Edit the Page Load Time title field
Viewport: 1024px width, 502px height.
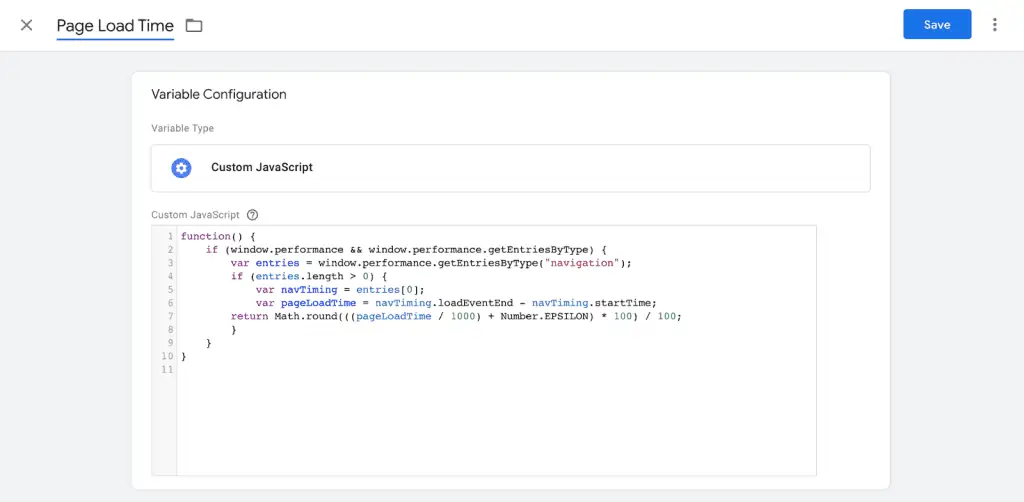[115, 25]
